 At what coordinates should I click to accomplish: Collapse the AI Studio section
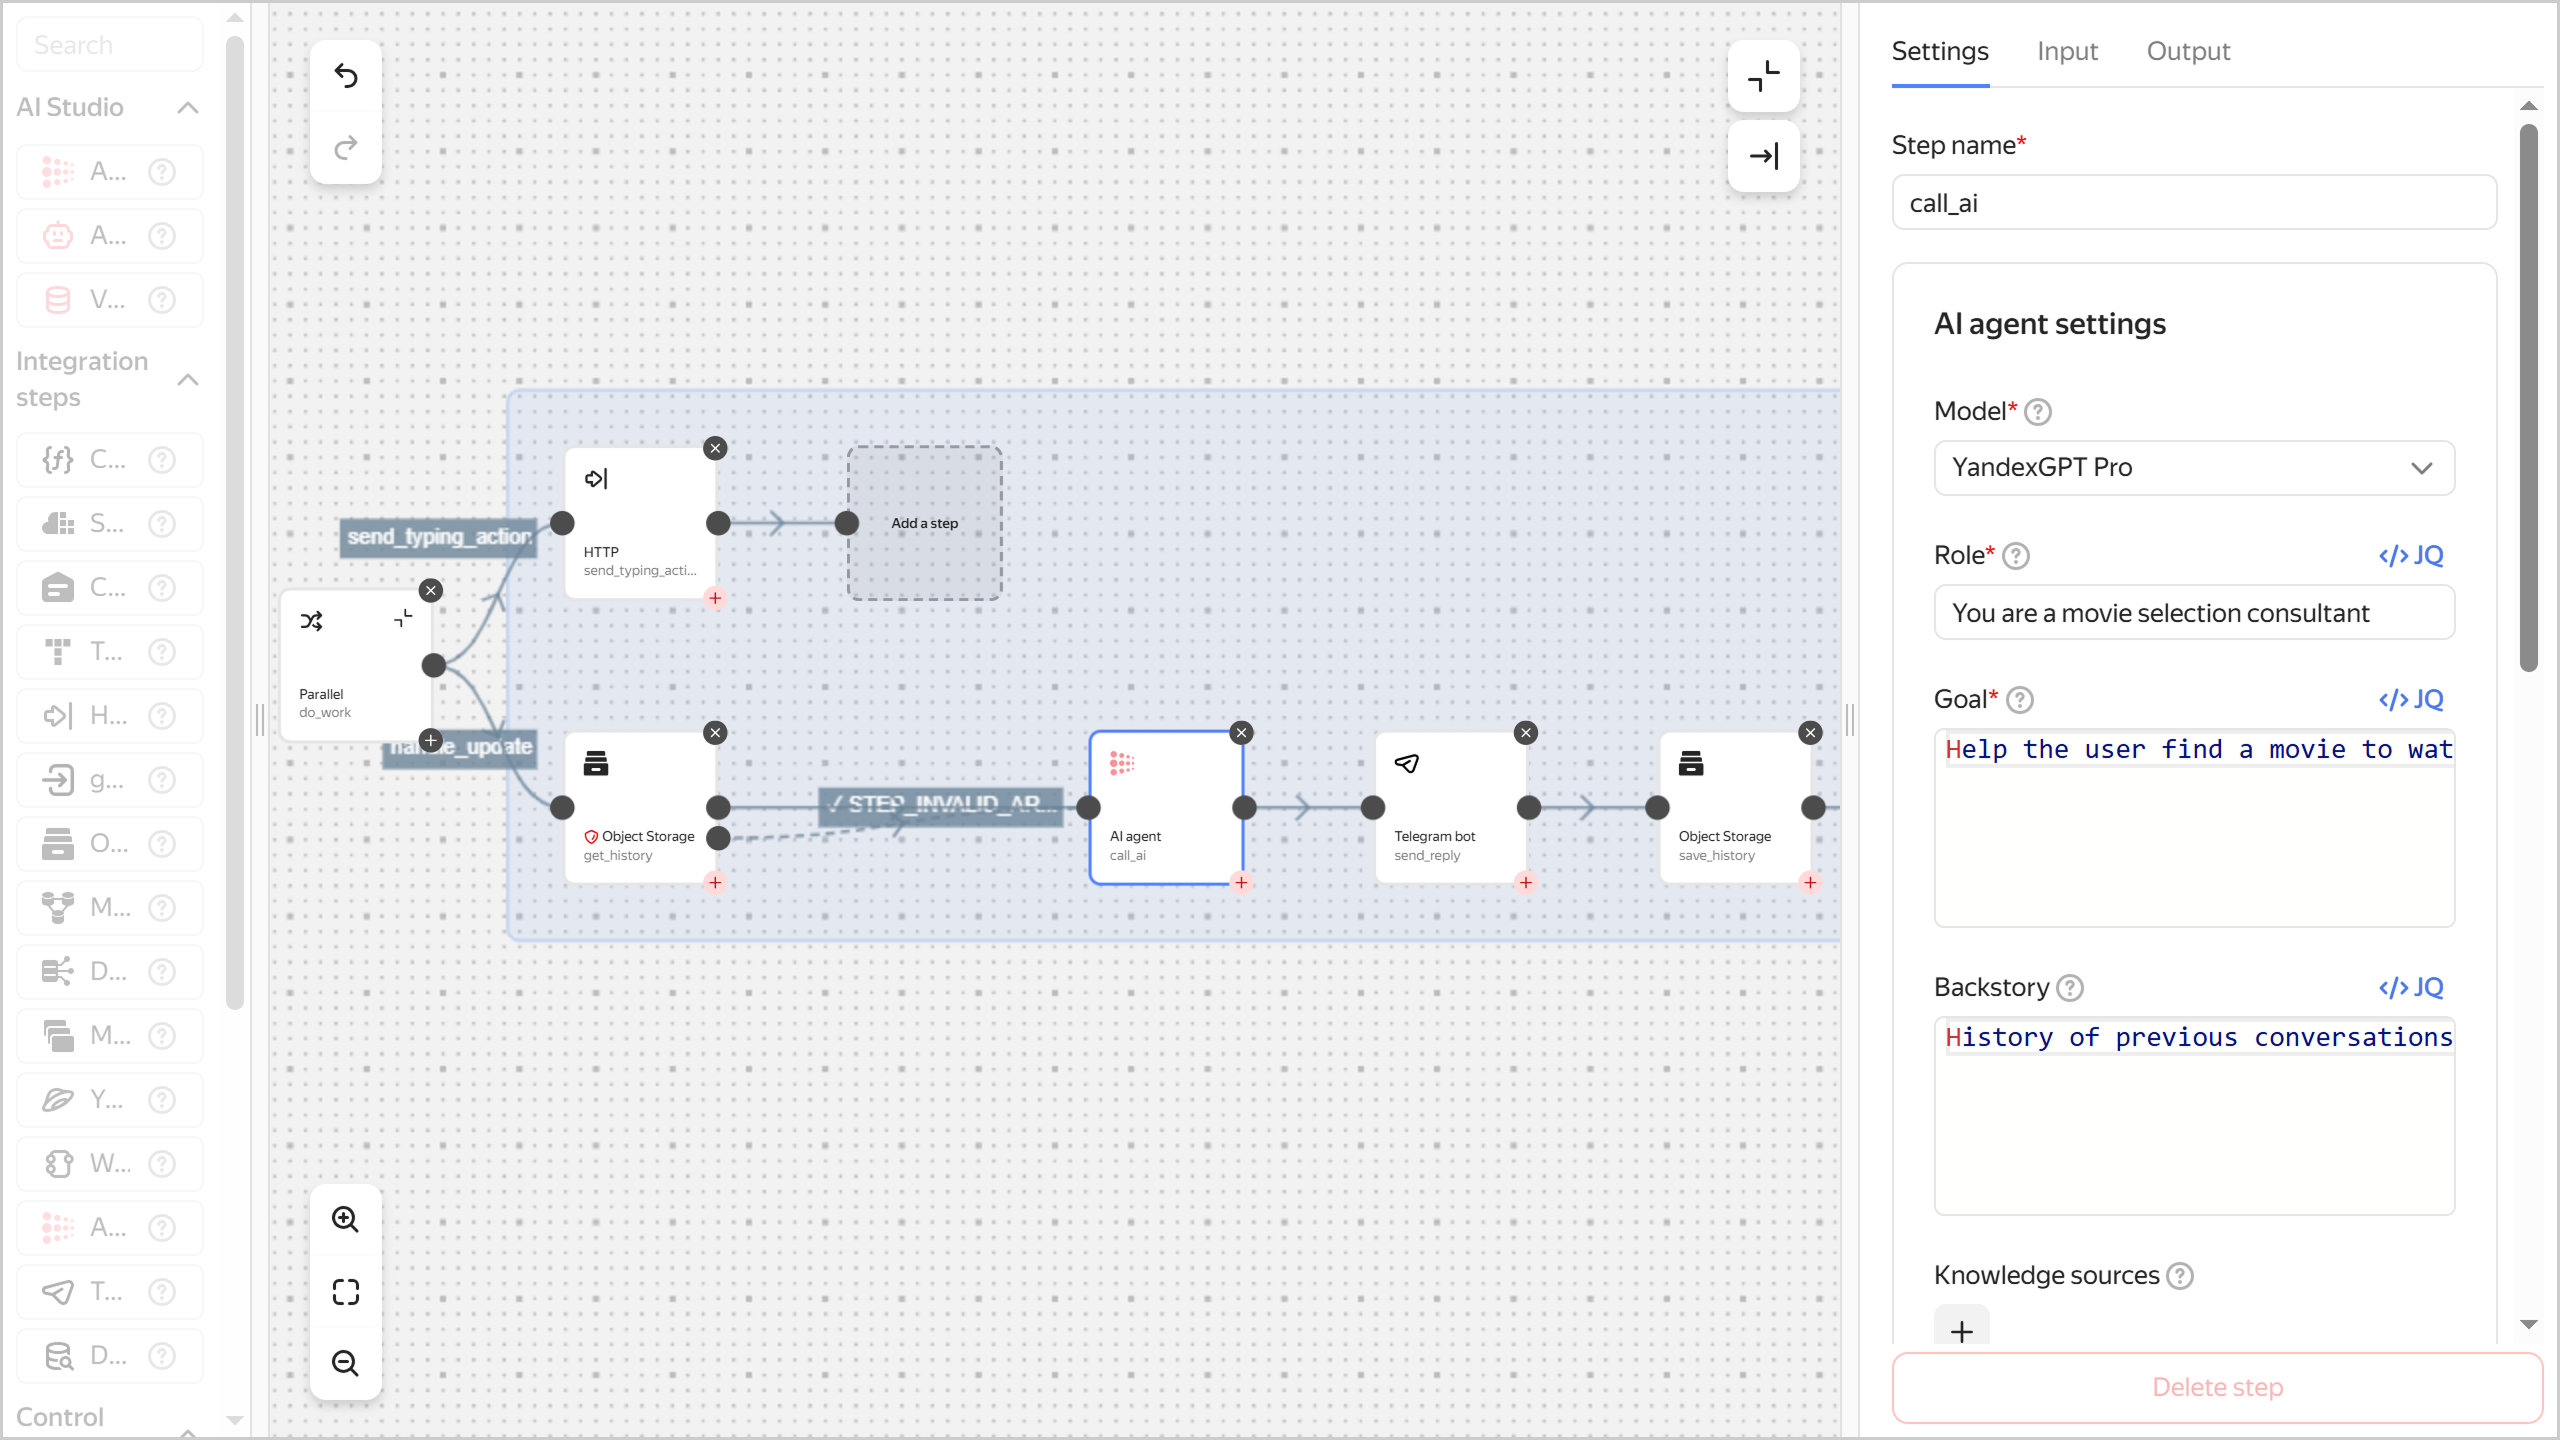point(187,107)
